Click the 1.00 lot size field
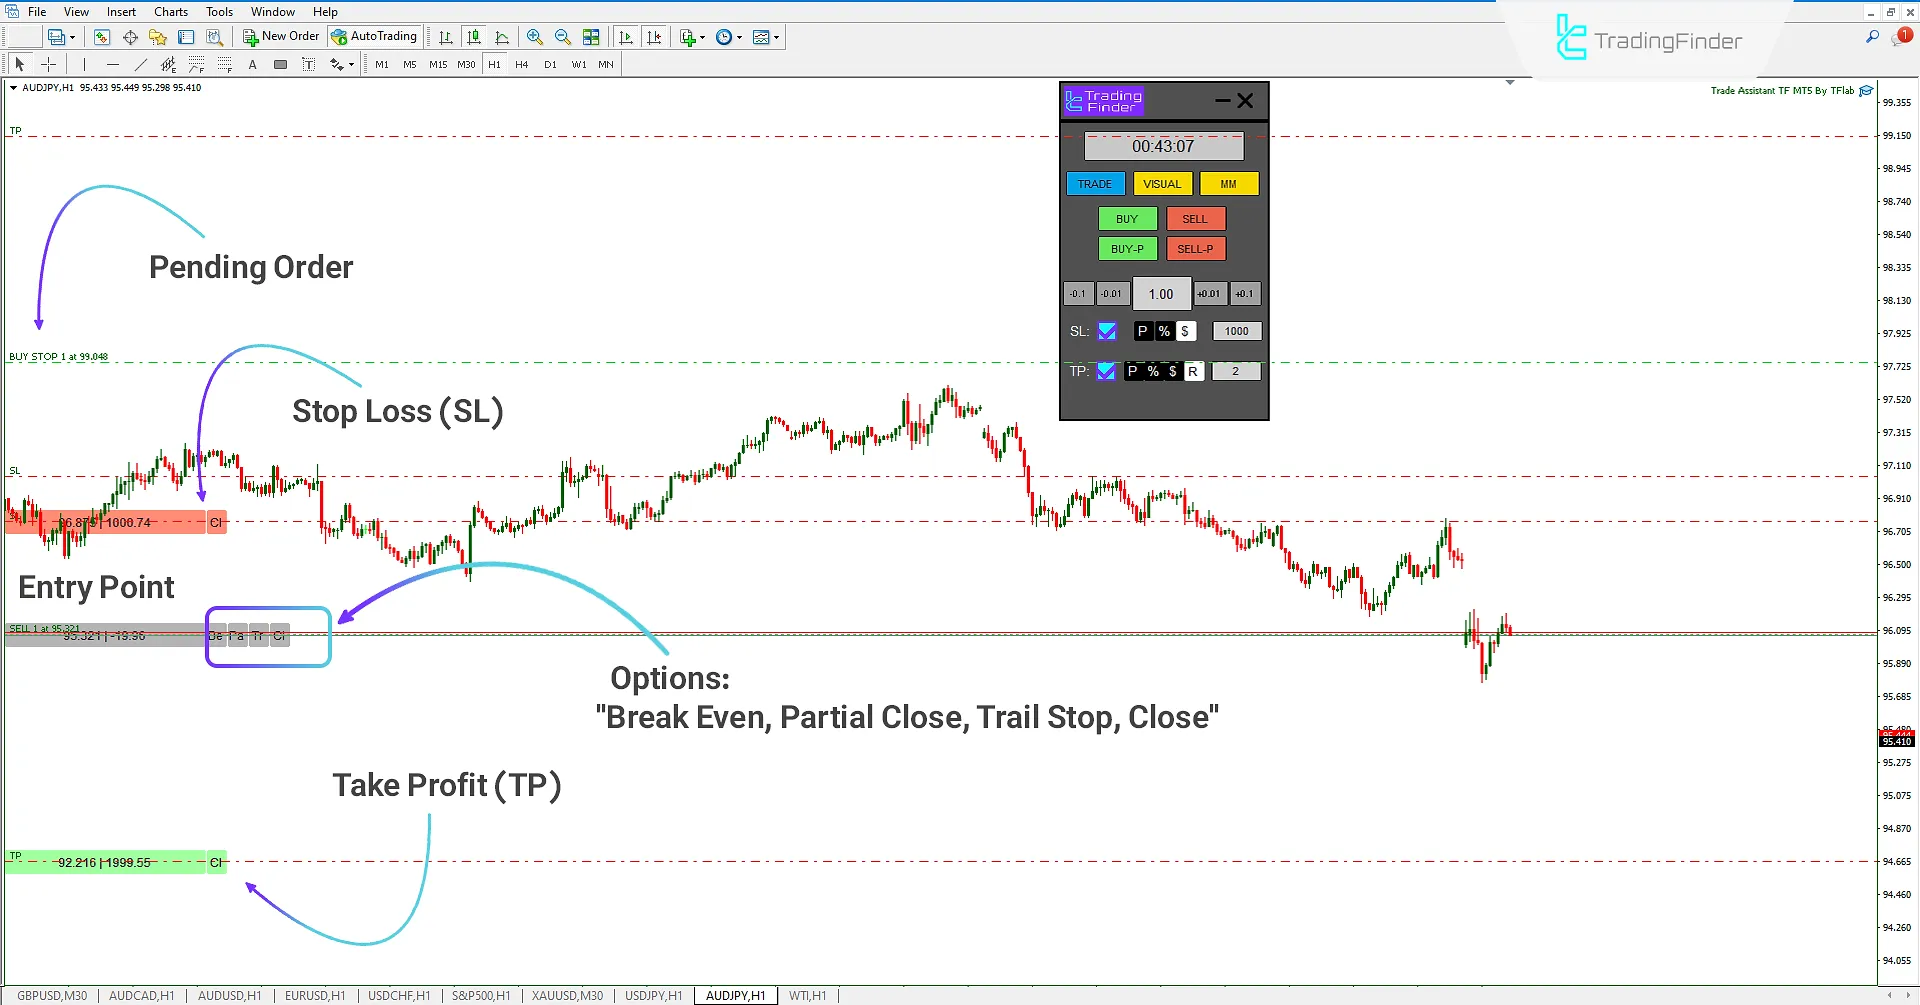Screen dimensions: 1920x1005 pos(1161,293)
